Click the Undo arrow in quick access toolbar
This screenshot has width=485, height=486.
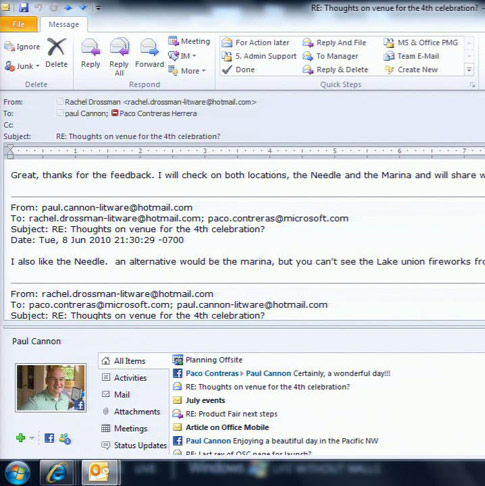click(39, 7)
